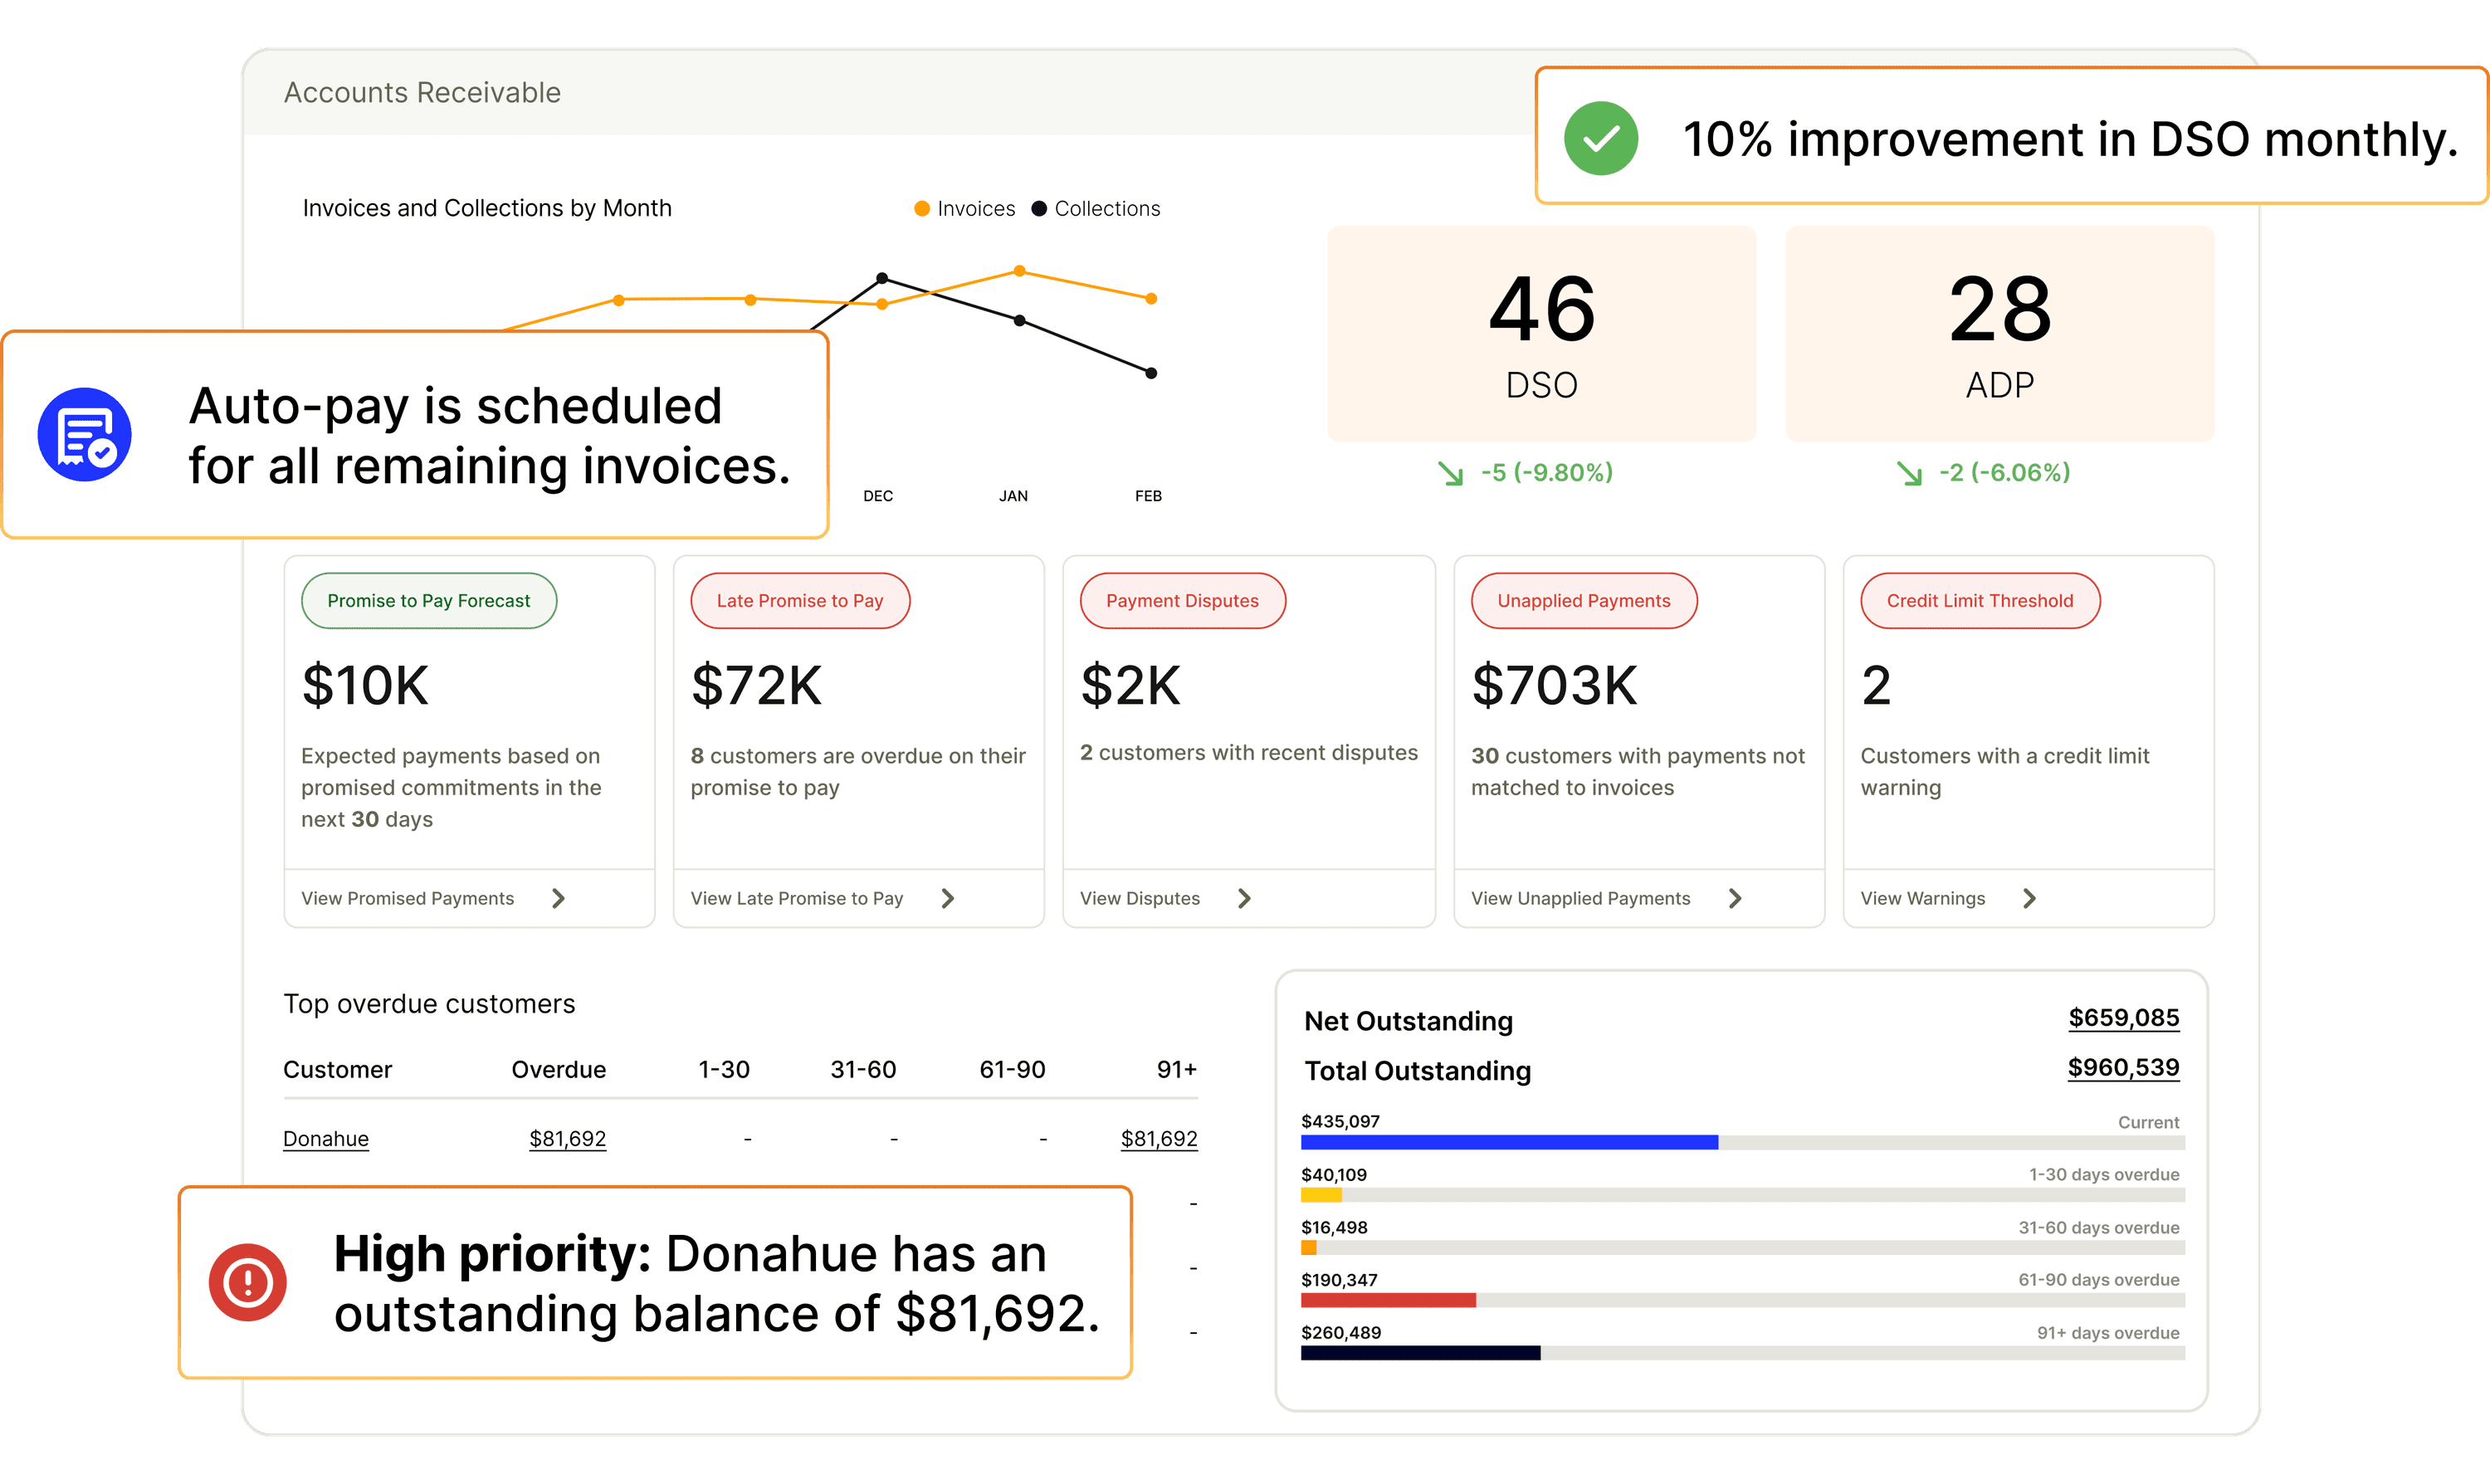This screenshot has height=1484, width=2490.
Task: Click Donahue's $81,692 amount in 91+ column
Action: coord(1159,1138)
